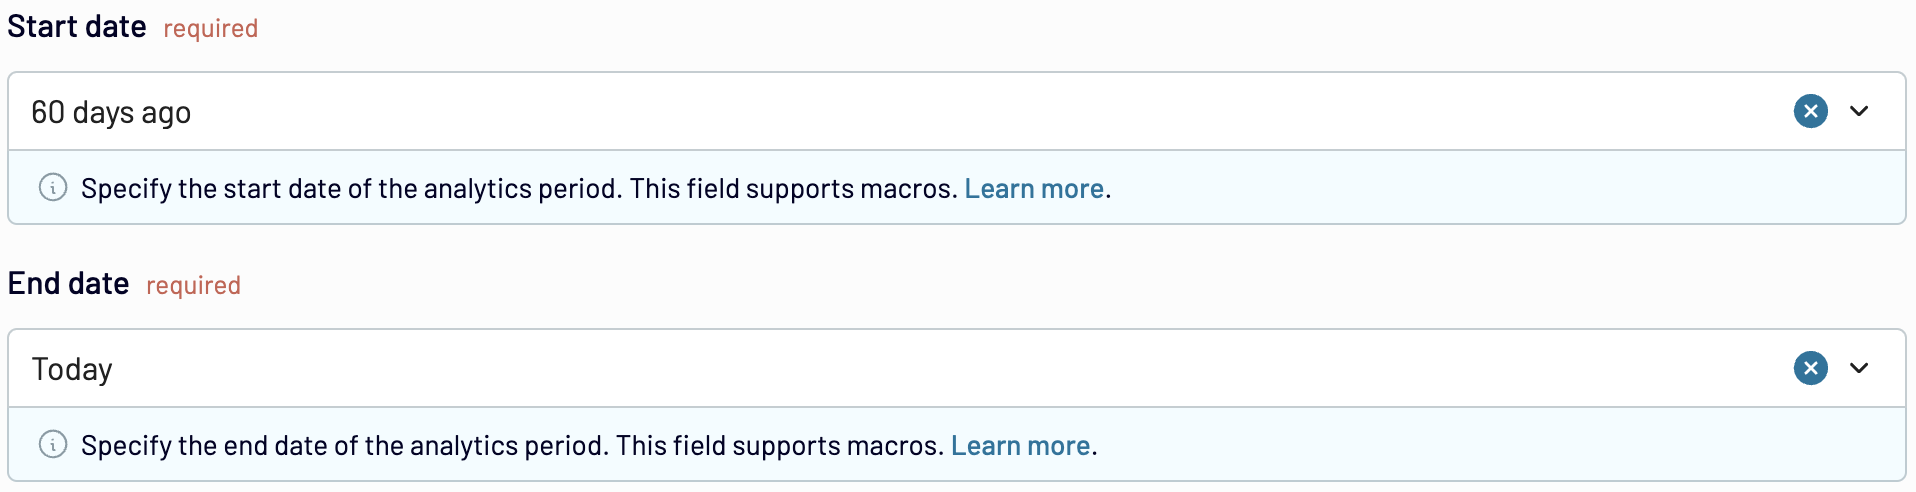The height and width of the screenshot is (492, 1916).
Task: Open Learn more link for end date
Action: pos(1020,445)
